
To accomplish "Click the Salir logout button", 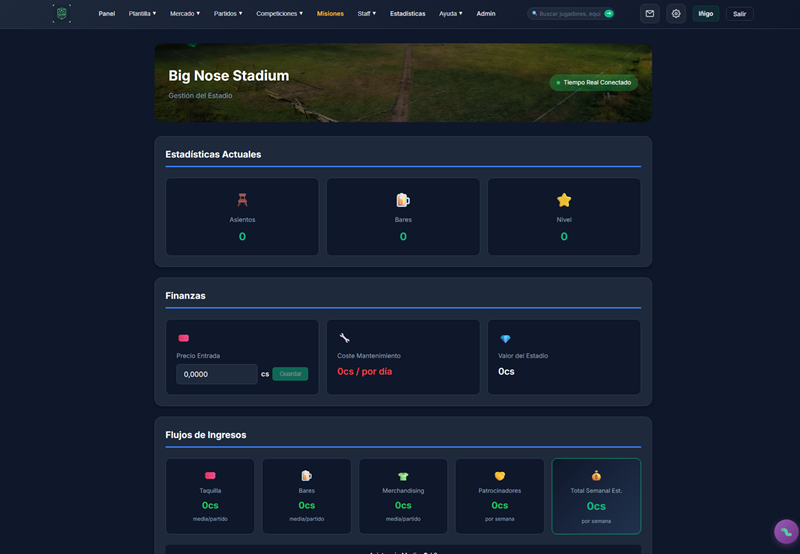I will coord(739,14).
